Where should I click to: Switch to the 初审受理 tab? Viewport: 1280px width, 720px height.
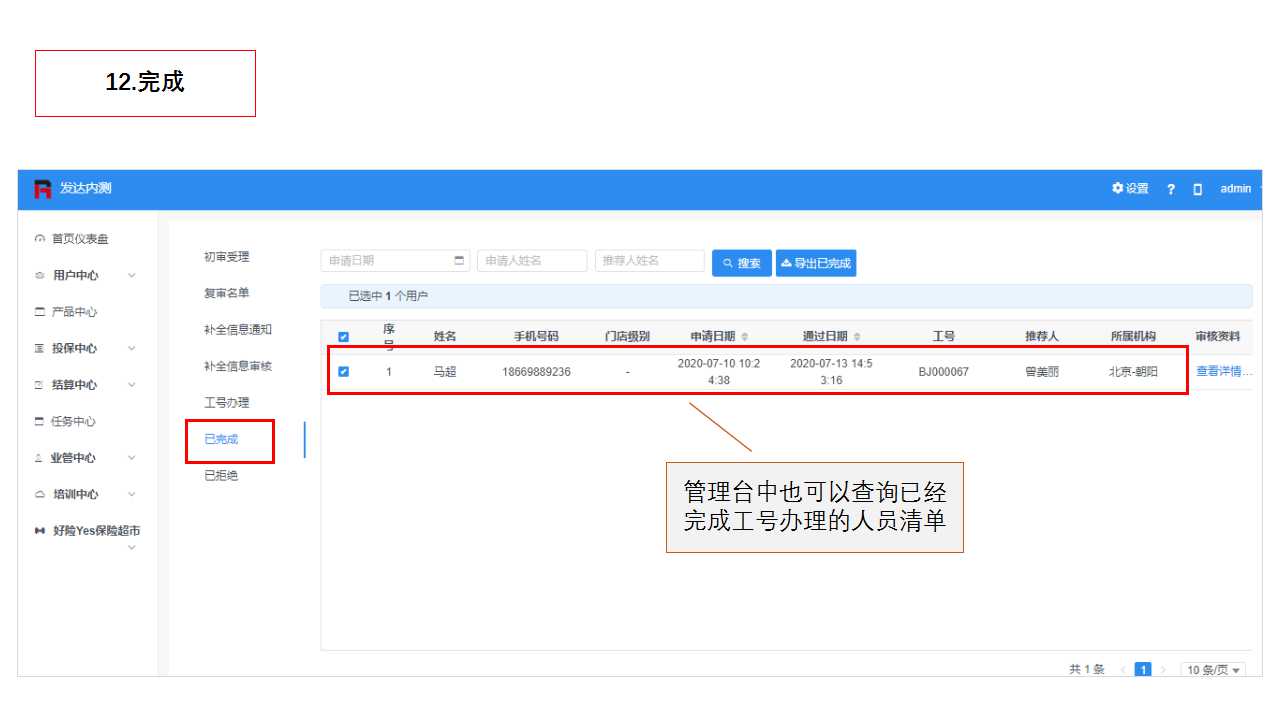point(227,257)
